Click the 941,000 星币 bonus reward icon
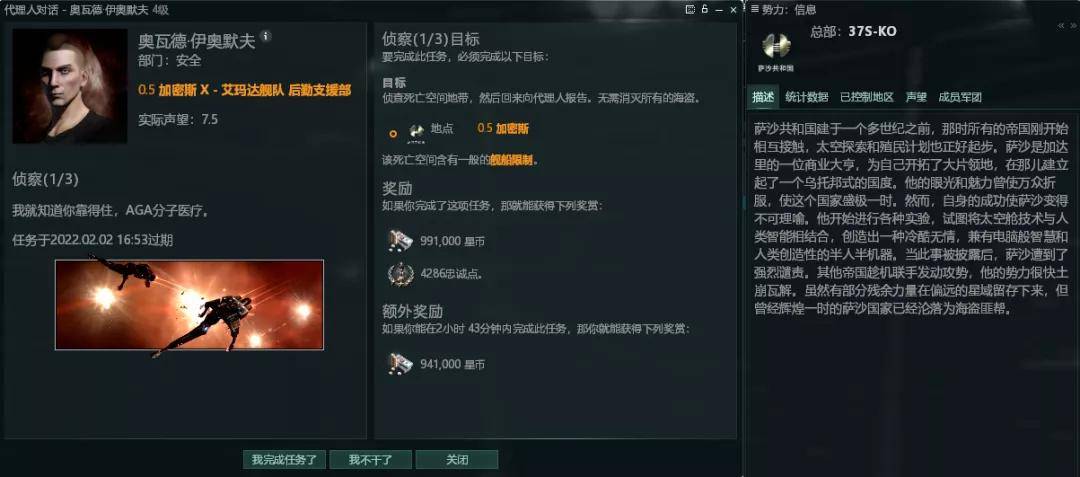The width and height of the screenshot is (1080, 477). [x=399, y=363]
